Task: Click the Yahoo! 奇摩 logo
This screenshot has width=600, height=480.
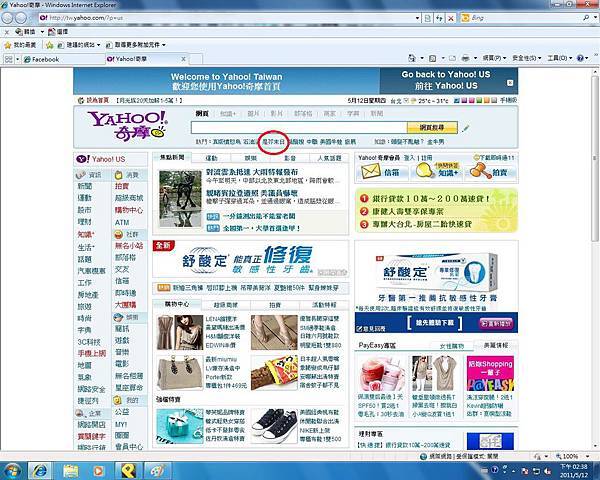Action: (x=127, y=126)
